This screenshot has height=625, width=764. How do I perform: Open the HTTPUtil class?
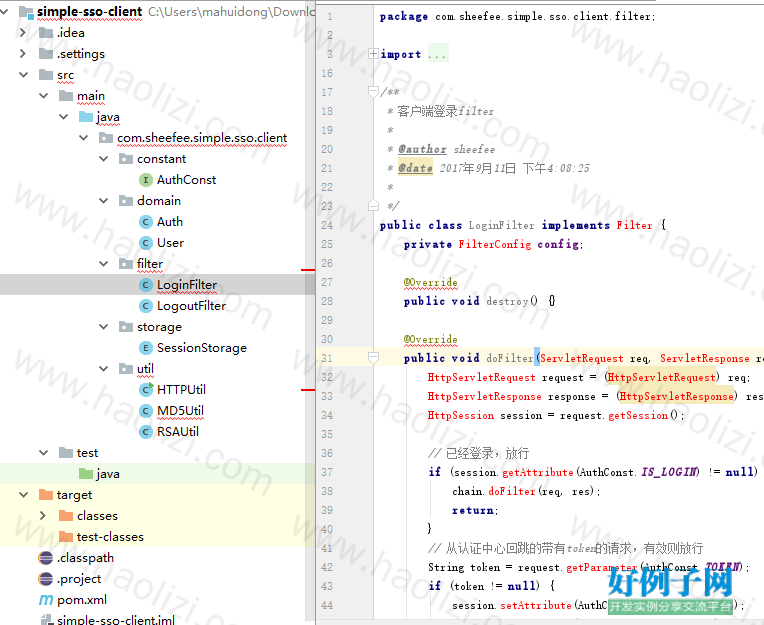click(x=181, y=389)
